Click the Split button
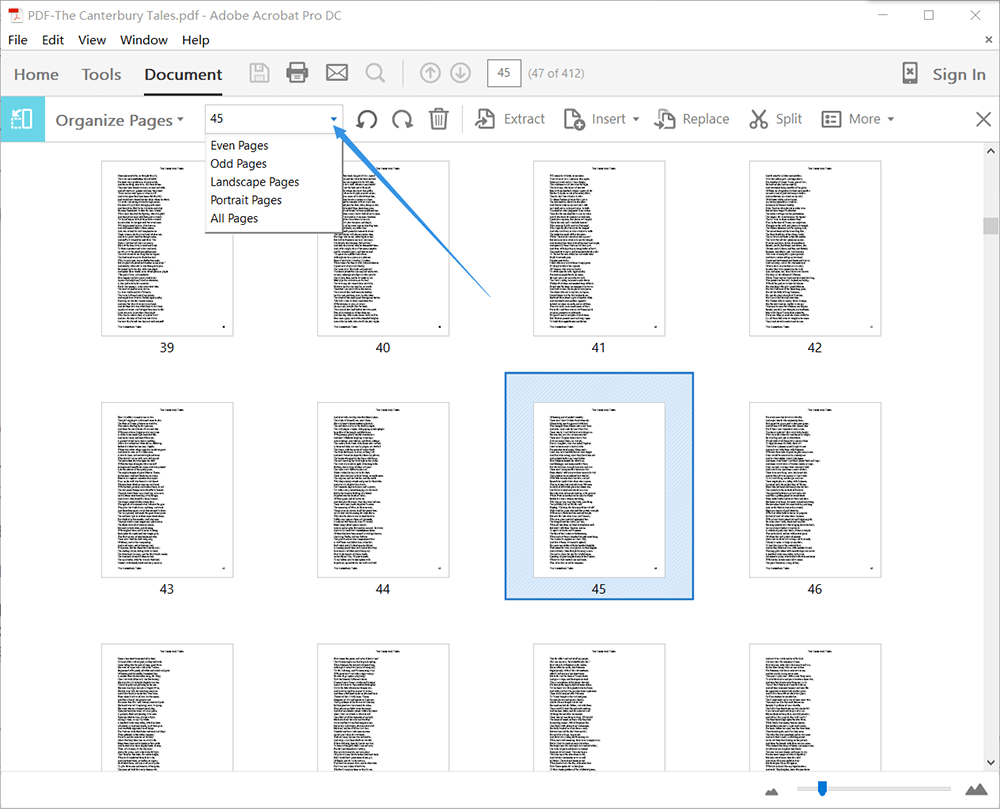Screen dimensions: 1000x809 coord(775,119)
